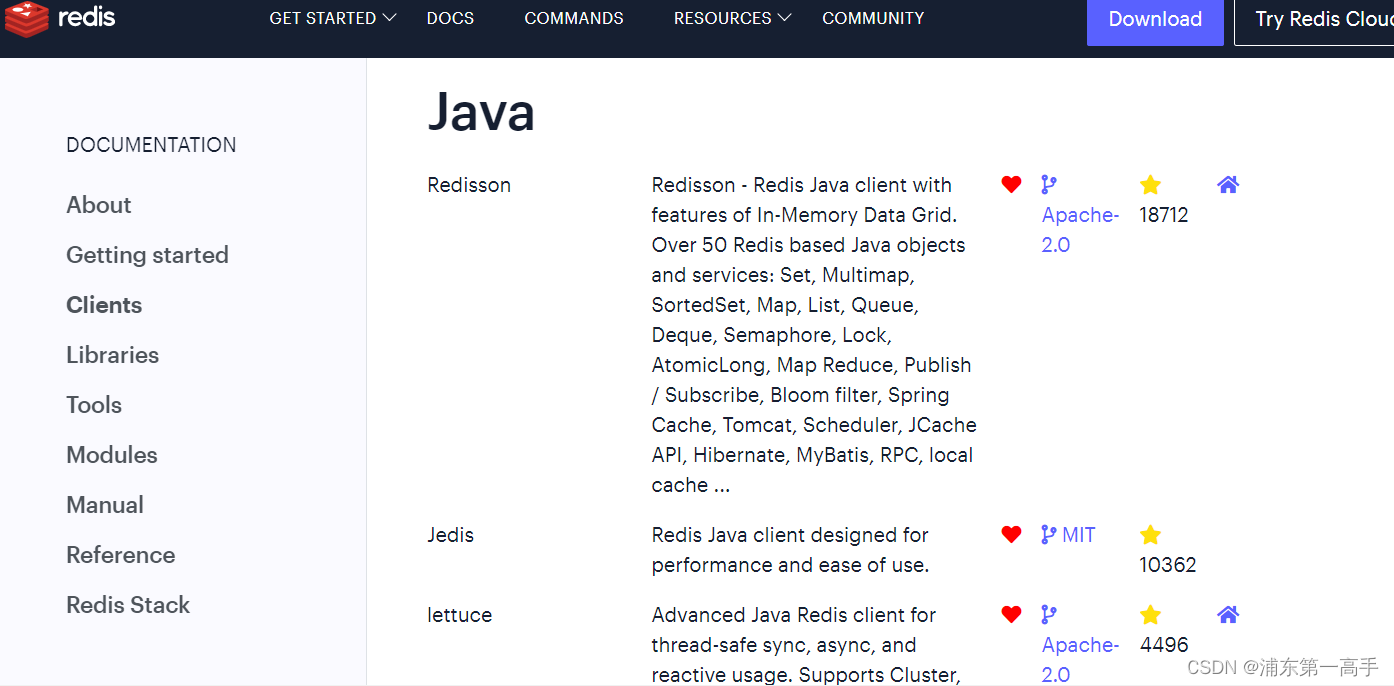This screenshot has width=1394, height=686.
Task: Click the Java section heading
Action: click(x=481, y=111)
